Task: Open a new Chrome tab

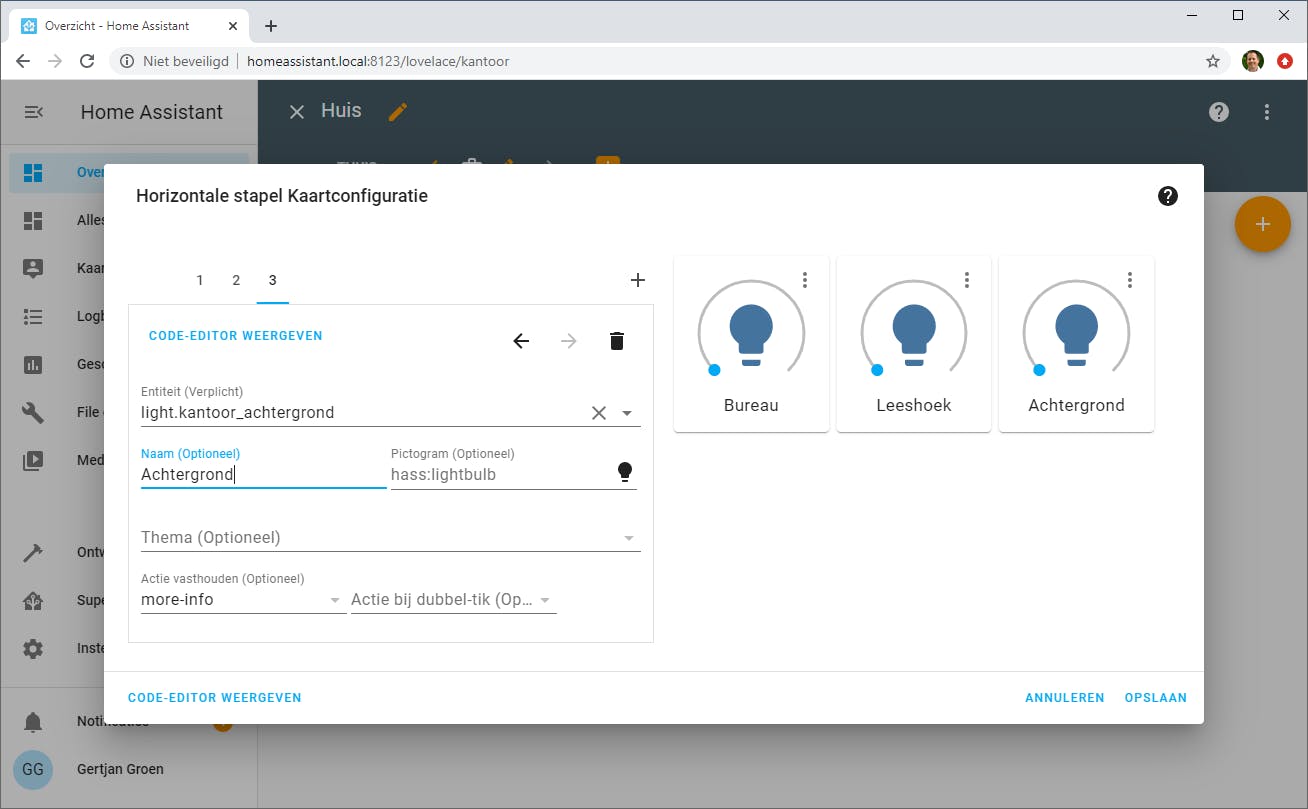Action: pos(271,26)
